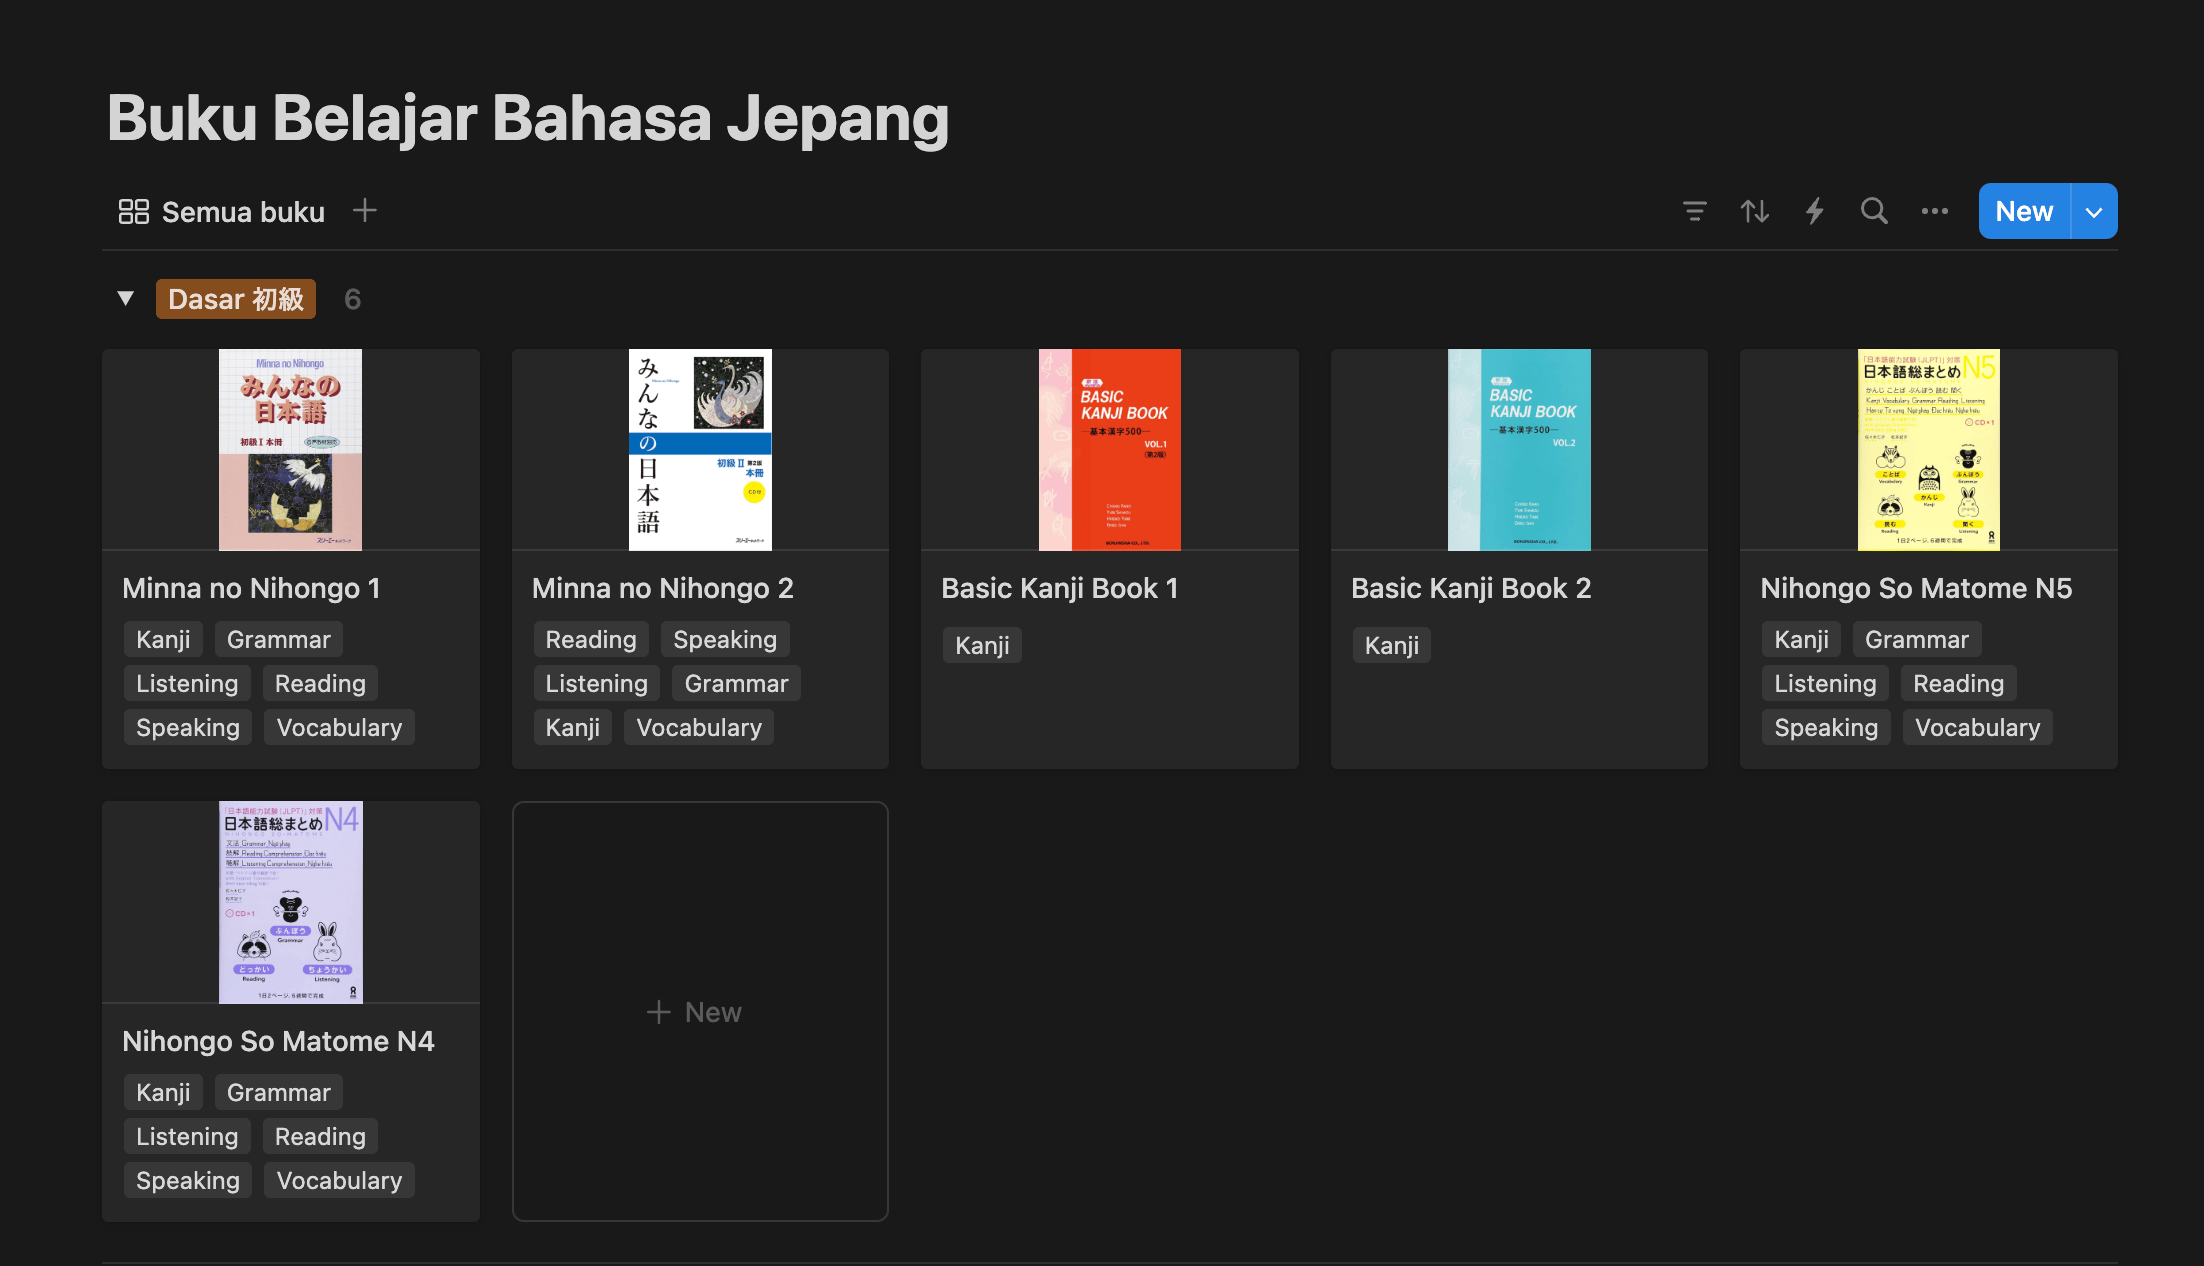Open Nihongo So Matome N5 yellow cover
Viewport: 2204px width, 1266px height.
[x=1929, y=449]
